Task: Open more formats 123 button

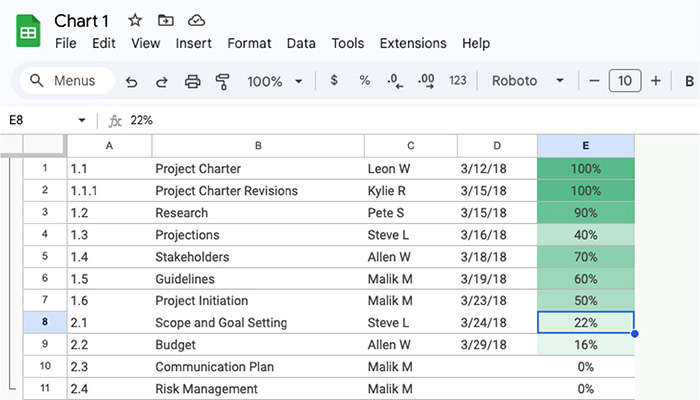Action: click(x=458, y=80)
